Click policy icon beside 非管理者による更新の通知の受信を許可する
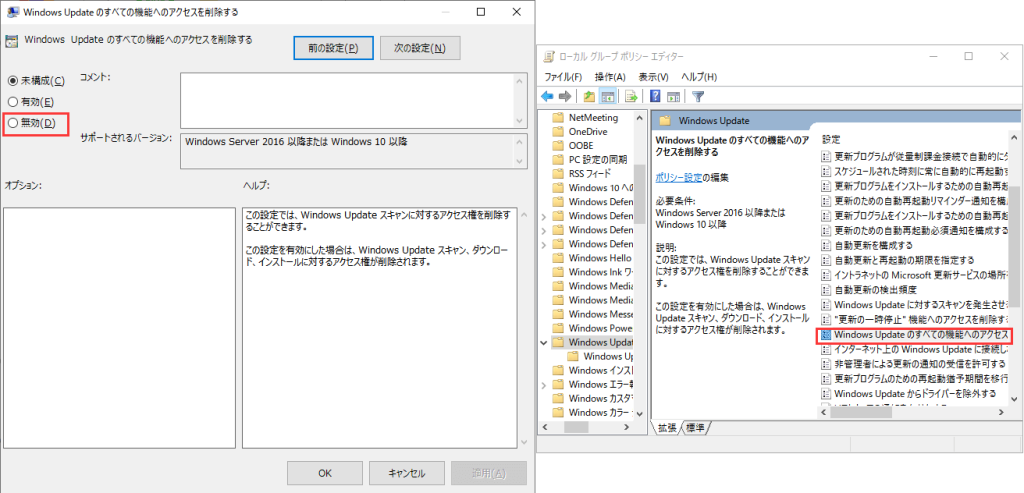1024x493 pixels. pyautogui.click(x=826, y=363)
